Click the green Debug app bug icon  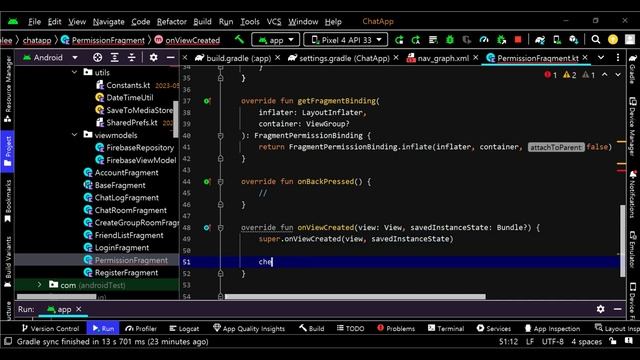(x=450, y=40)
